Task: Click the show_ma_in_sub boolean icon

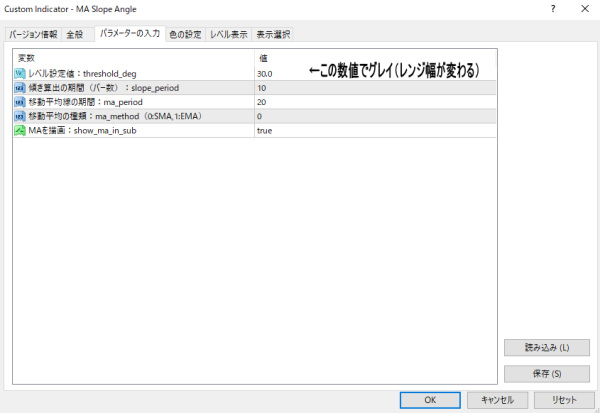Action: pos(20,130)
